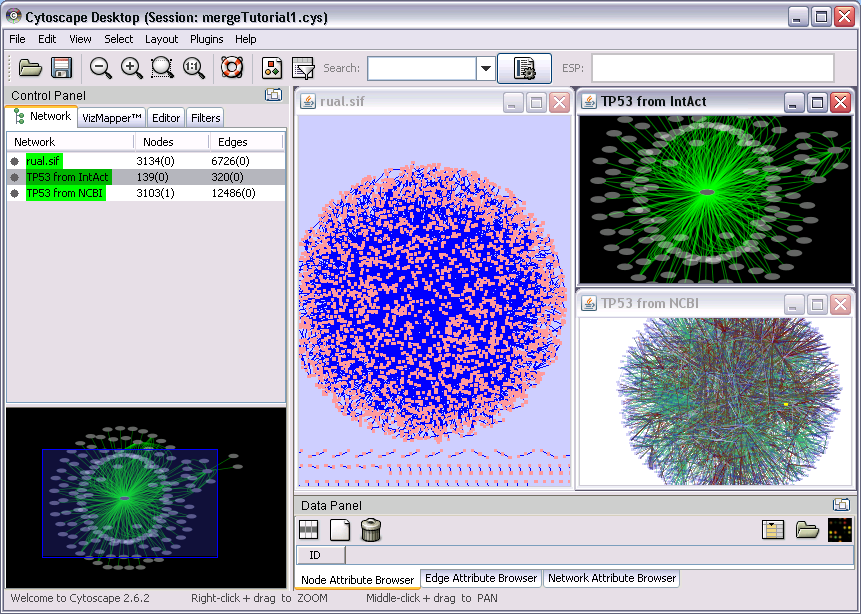Click the select attributes icon in Data Panel

309,530
